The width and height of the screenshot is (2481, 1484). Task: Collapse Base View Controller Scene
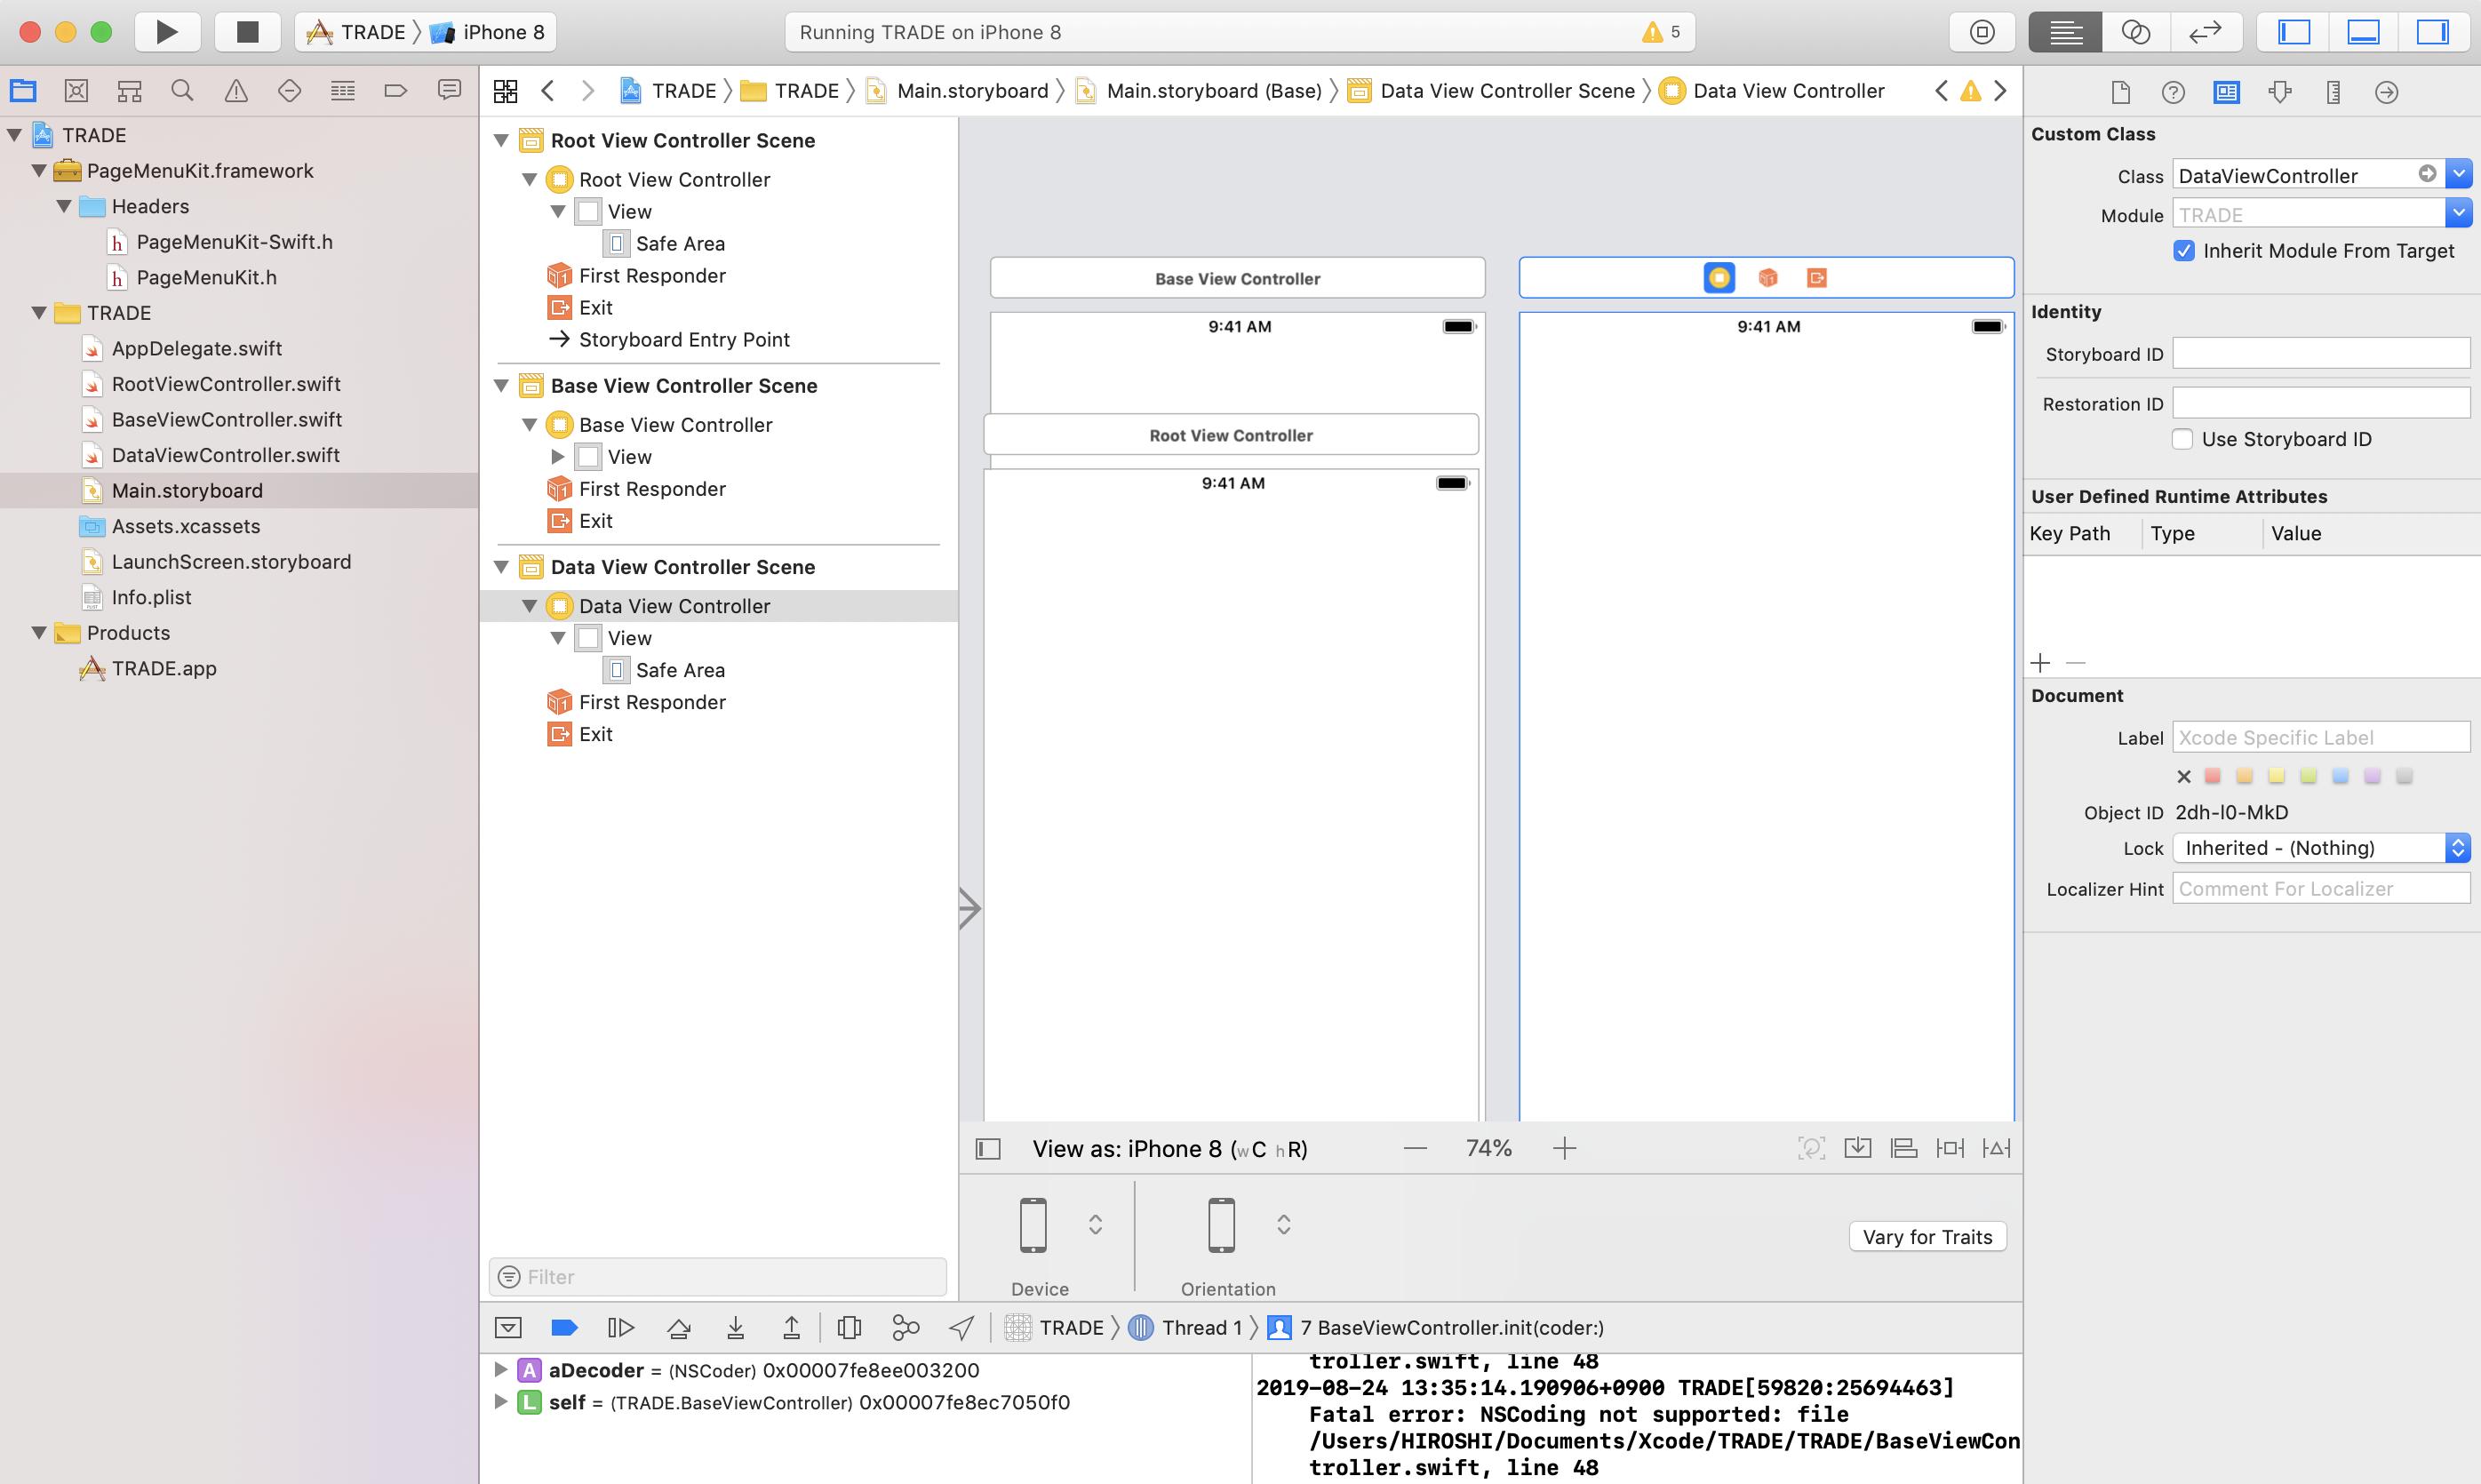pyautogui.click(x=502, y=386)
